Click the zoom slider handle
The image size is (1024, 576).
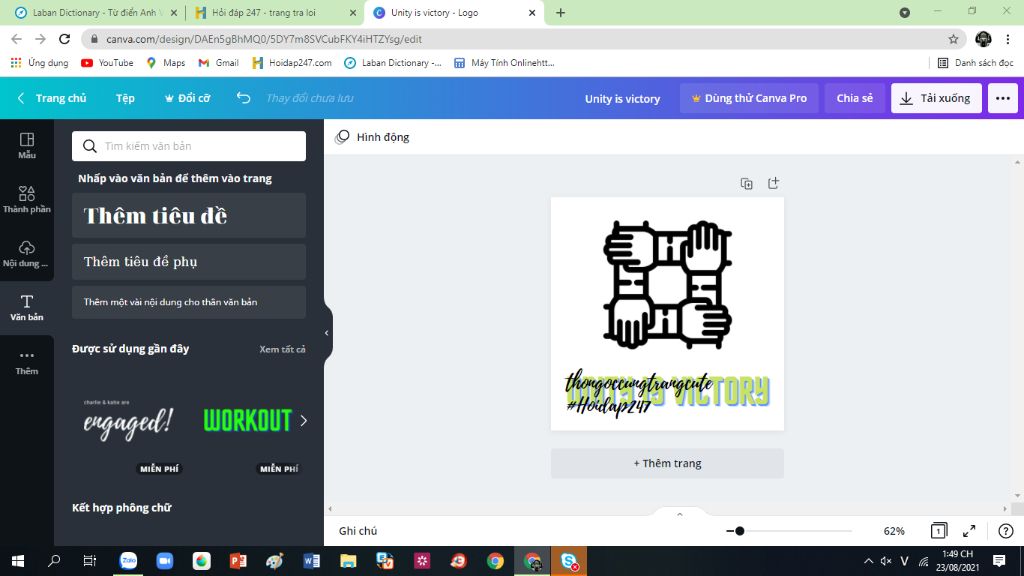coord(739,531)
